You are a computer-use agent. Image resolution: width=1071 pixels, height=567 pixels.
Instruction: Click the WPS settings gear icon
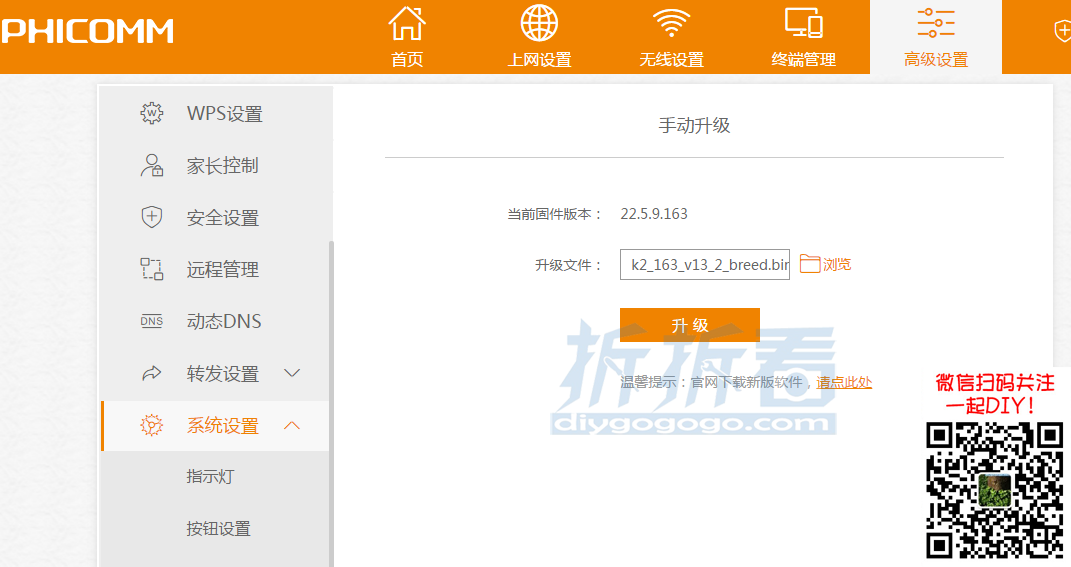pyautogui.click(x=151, y=113)
